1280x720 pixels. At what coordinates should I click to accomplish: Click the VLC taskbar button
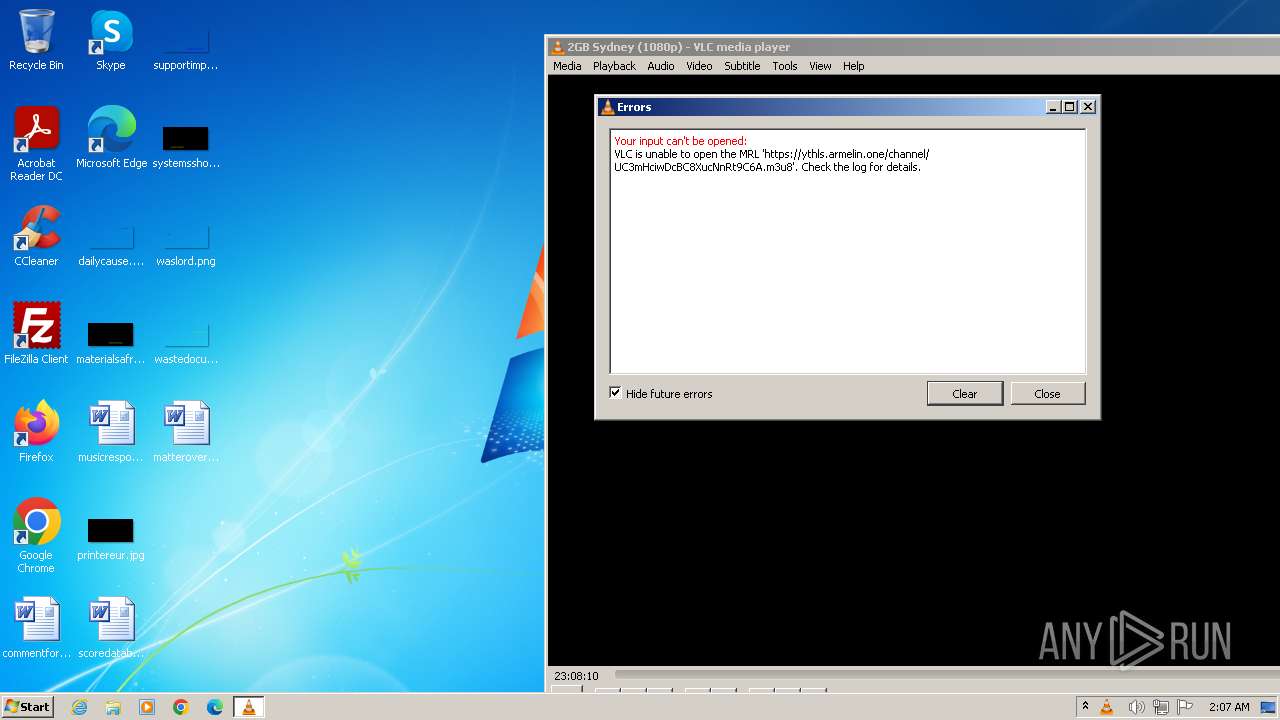point(248,707)
